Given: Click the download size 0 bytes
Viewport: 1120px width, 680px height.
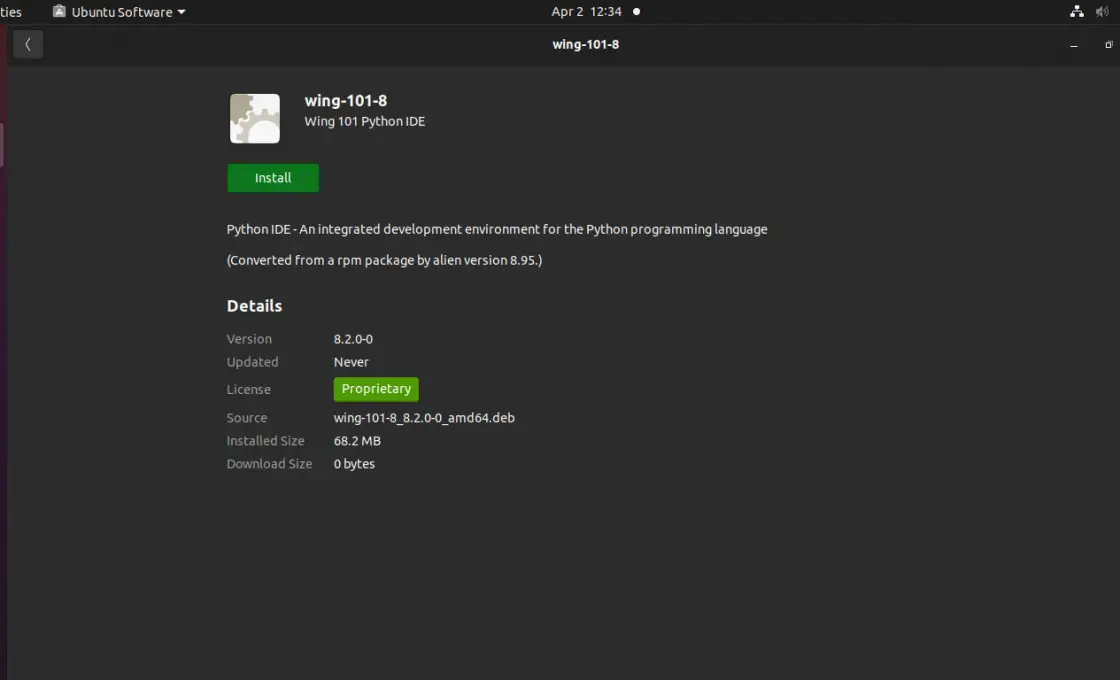Looking at the screenshot, I should click(x=354, y=464).
